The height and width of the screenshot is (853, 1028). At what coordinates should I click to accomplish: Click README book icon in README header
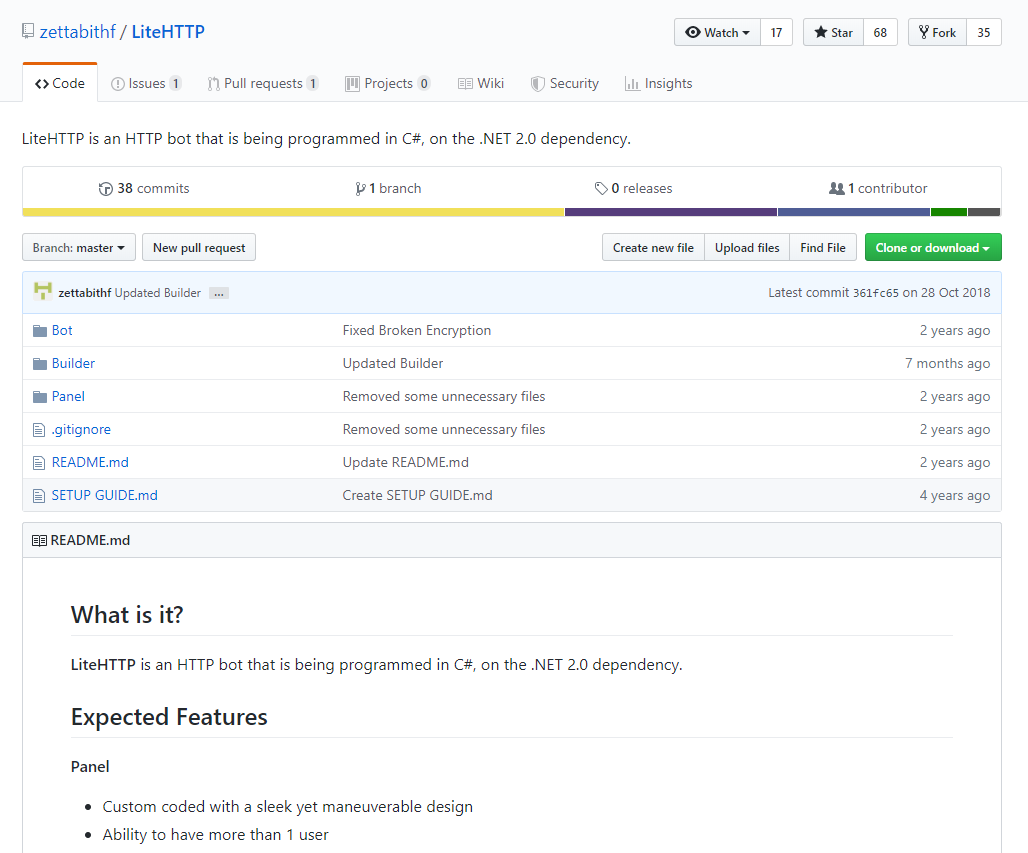tap(39, 540)
